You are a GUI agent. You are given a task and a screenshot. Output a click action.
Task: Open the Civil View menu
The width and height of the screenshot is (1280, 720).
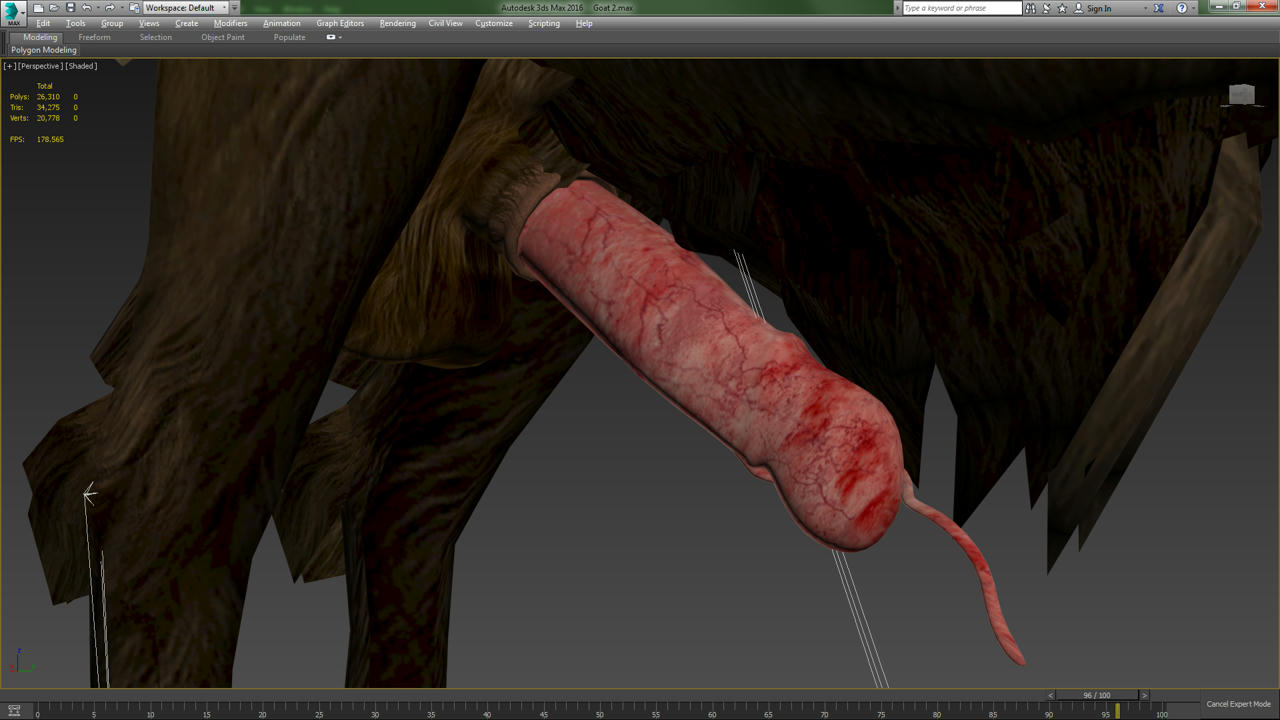[446, 23]
